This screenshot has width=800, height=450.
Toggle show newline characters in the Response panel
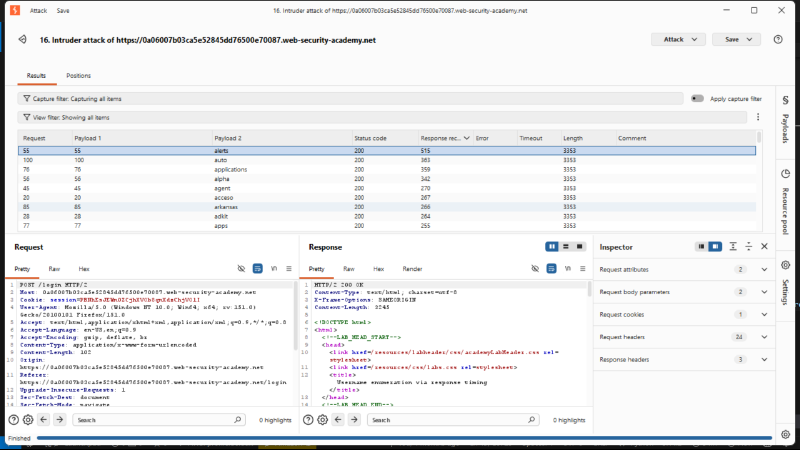[x=567, y=269]
